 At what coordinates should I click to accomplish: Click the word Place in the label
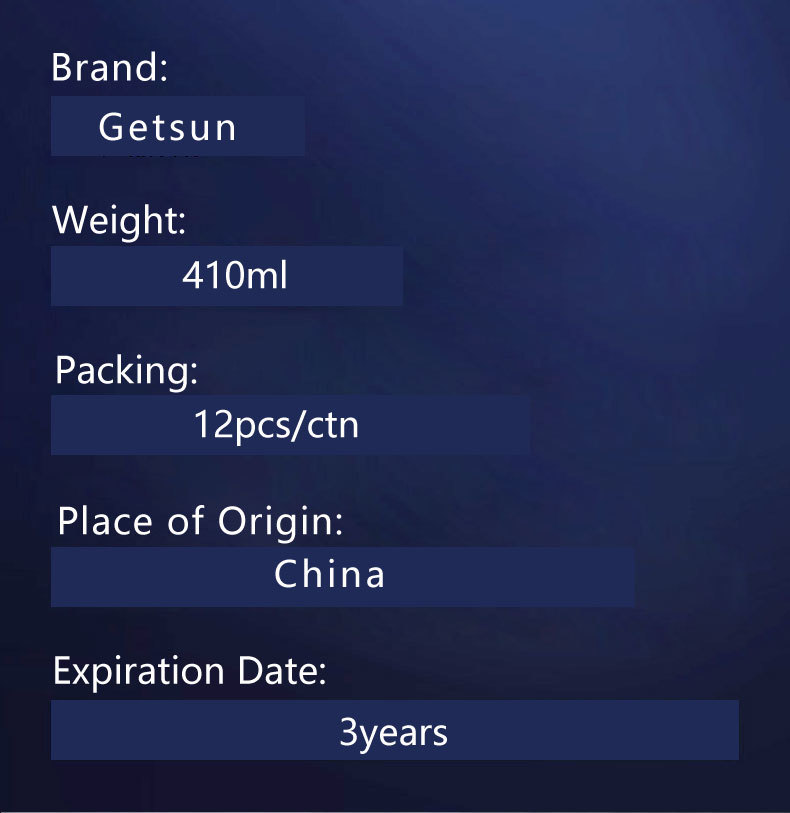click(x=105, y=521)
